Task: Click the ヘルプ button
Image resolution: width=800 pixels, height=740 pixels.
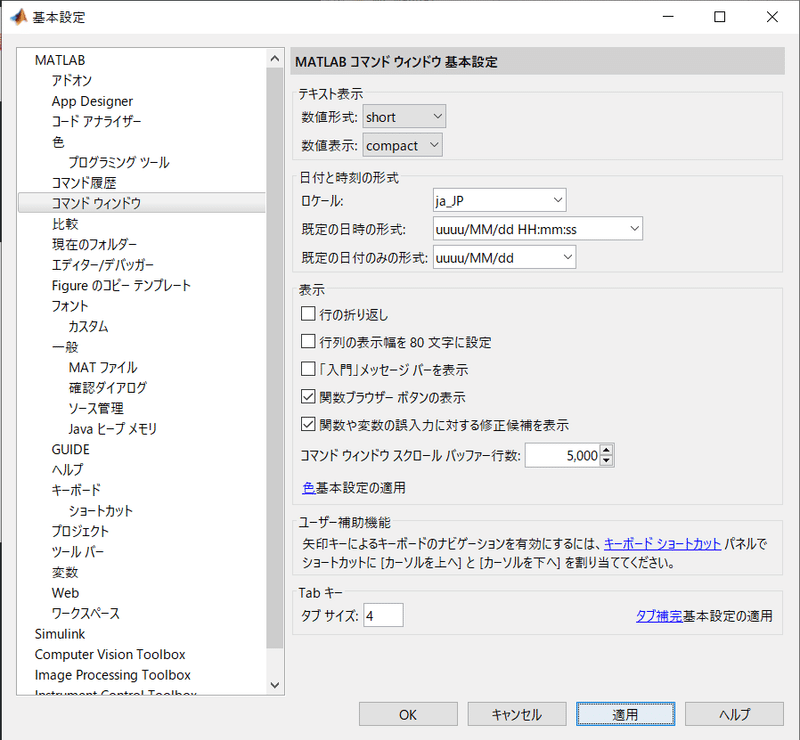Action: click(734, 714)
